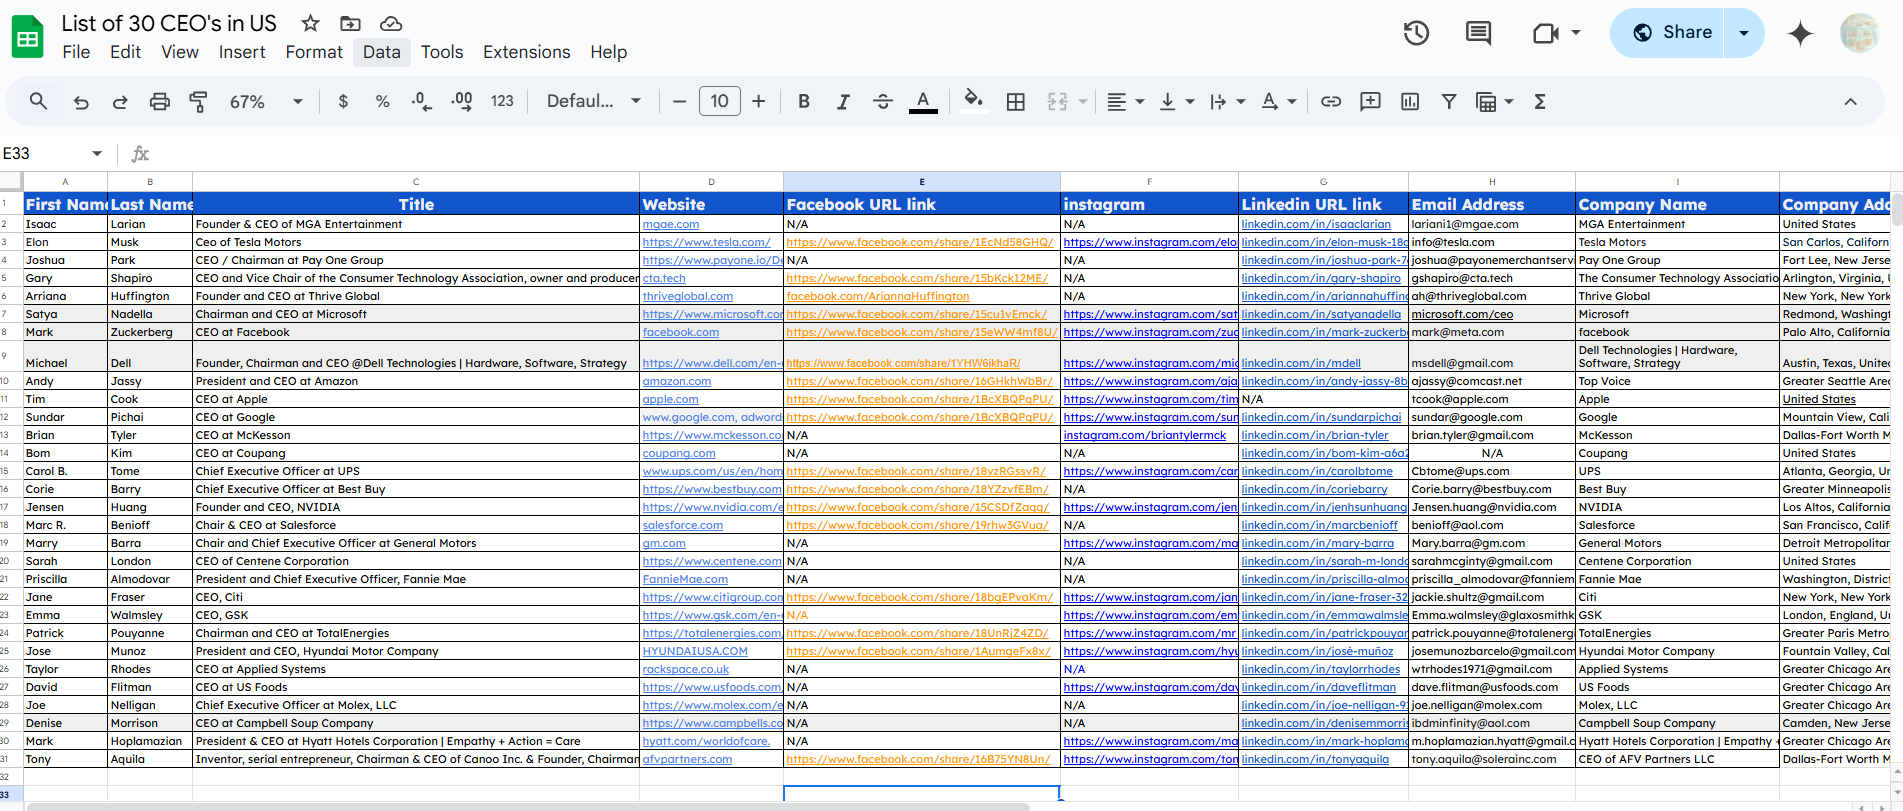
Task: Open the Data menu
Action: [381, 52]
